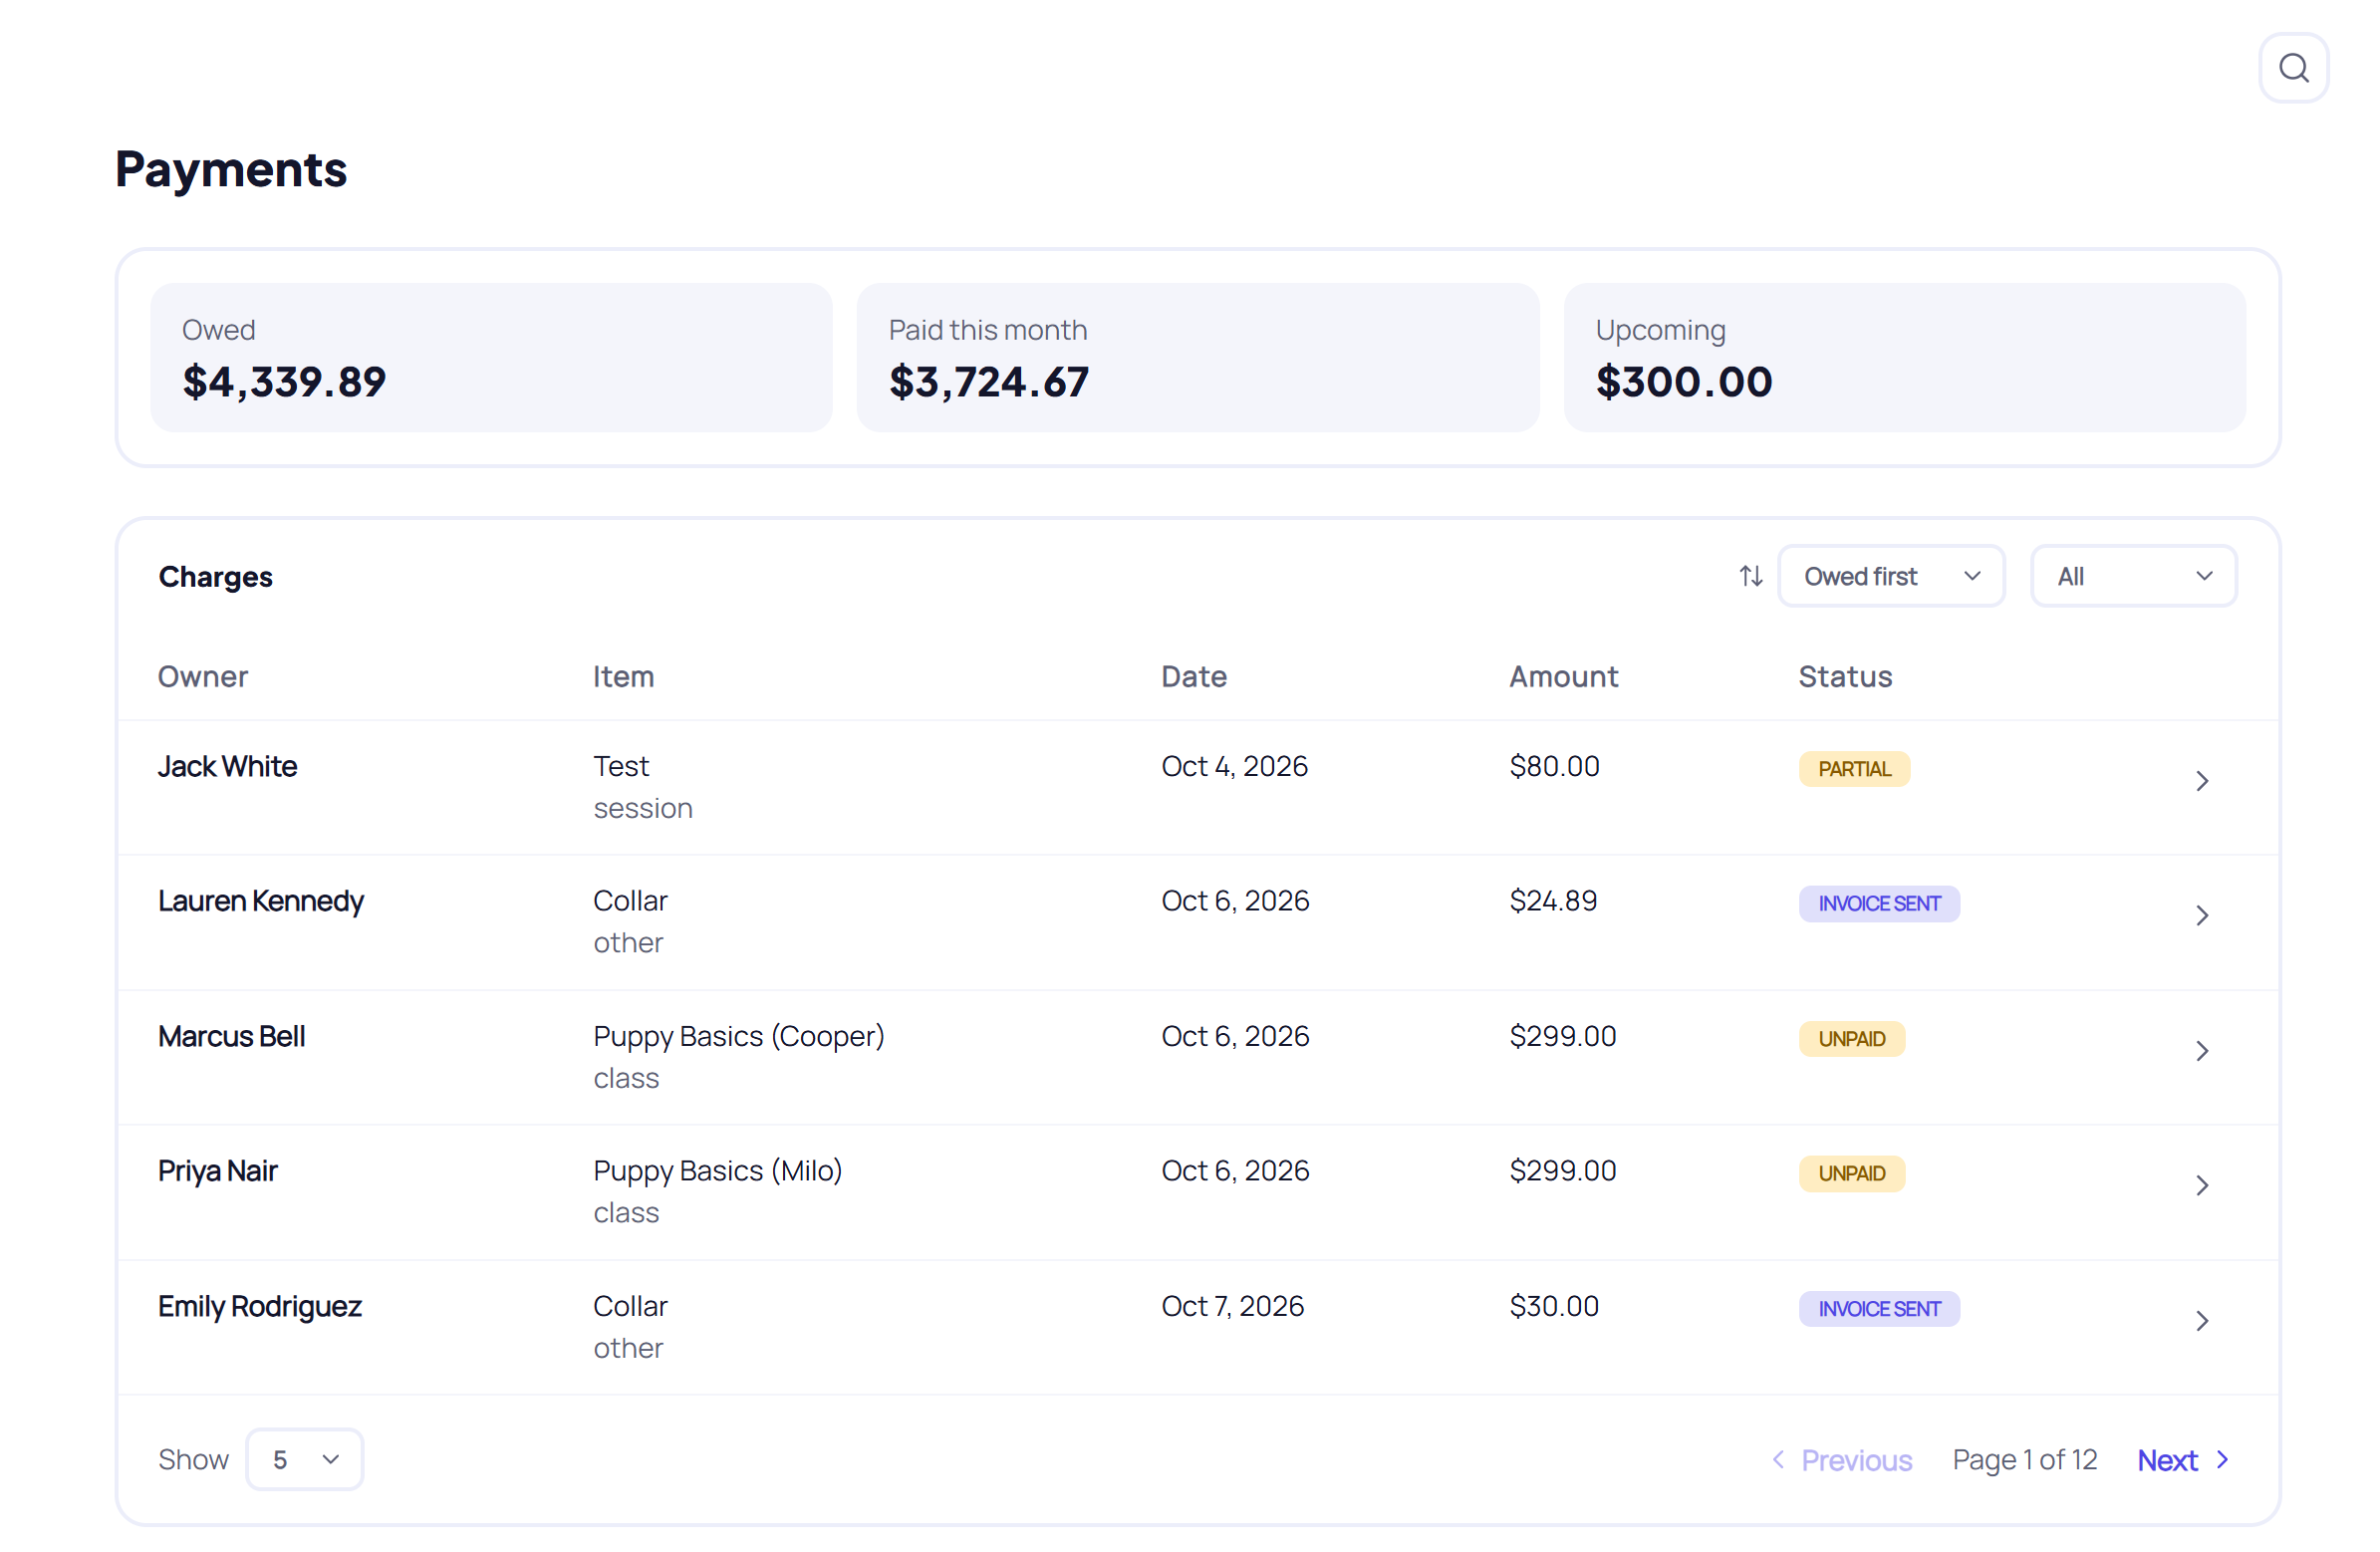Image resolution: width=2380 pixels, height=1552 pixels.
Task: Click the Previous page link
Action: click(1841, 1460)
